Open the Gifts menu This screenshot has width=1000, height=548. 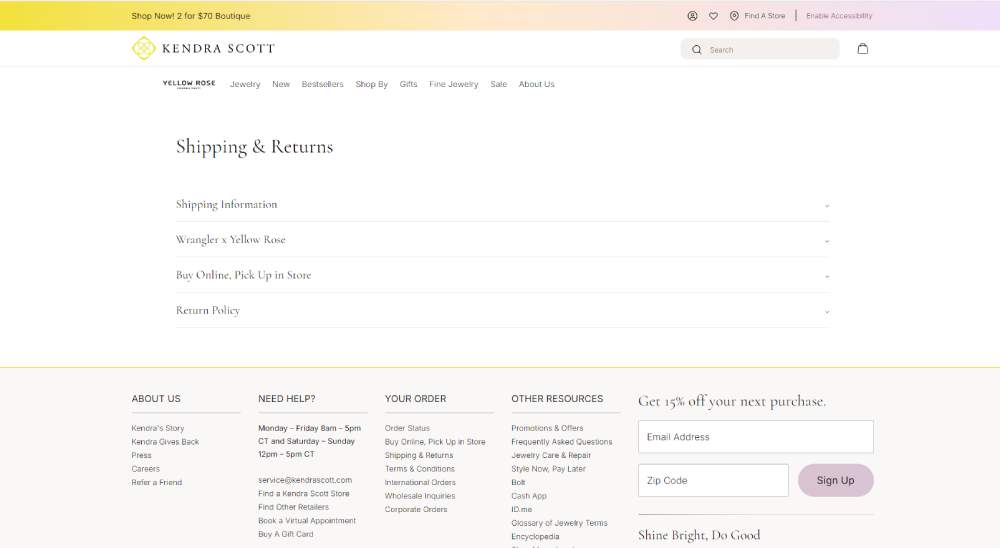pos(408,84)
